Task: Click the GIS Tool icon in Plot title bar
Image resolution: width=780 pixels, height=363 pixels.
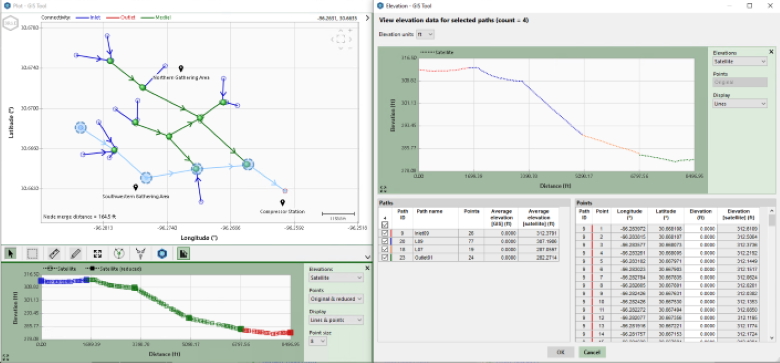Action: tap(6, 5)
